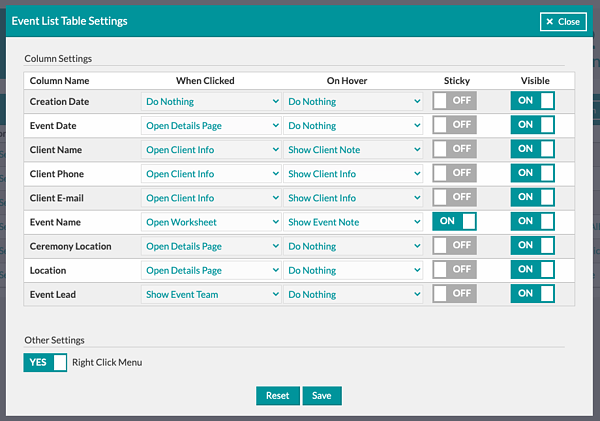Change When Clicked action for Event Lead
This screenshot has width=600, height=421.
[212, 294]
